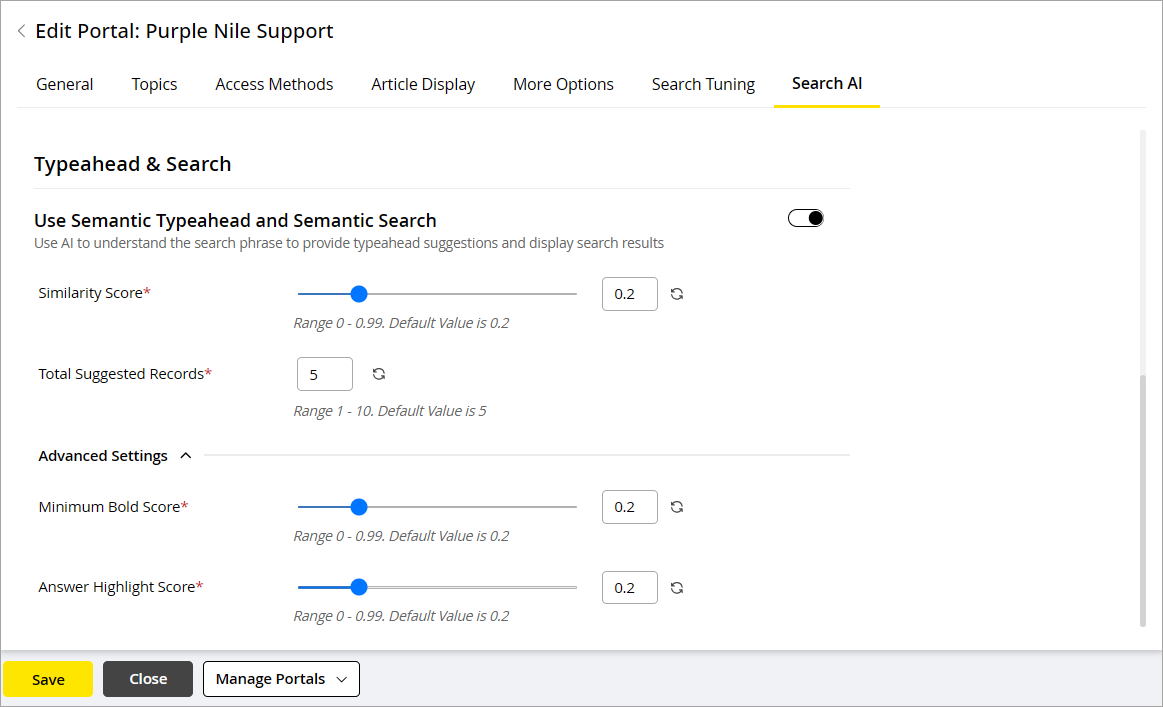Toggle Use Semantic Typeahead and Semantic Search
Viewport: 1163px width, 707px height.
[x=806, y=218]
